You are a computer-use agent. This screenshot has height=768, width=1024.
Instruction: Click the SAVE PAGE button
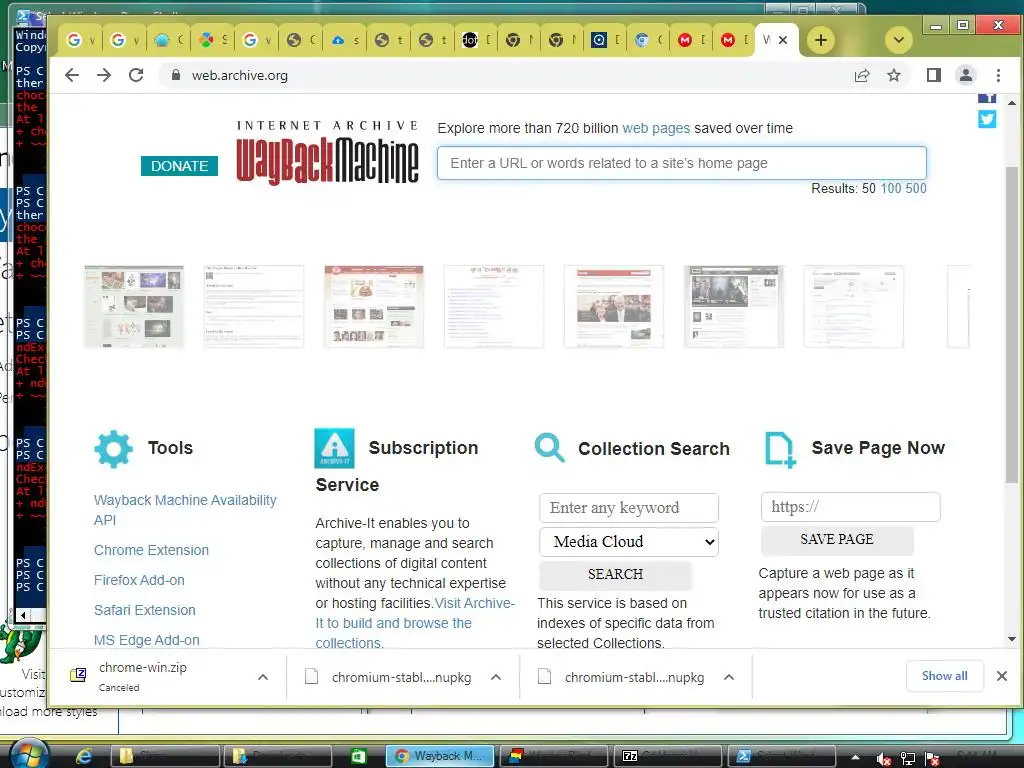837,540
